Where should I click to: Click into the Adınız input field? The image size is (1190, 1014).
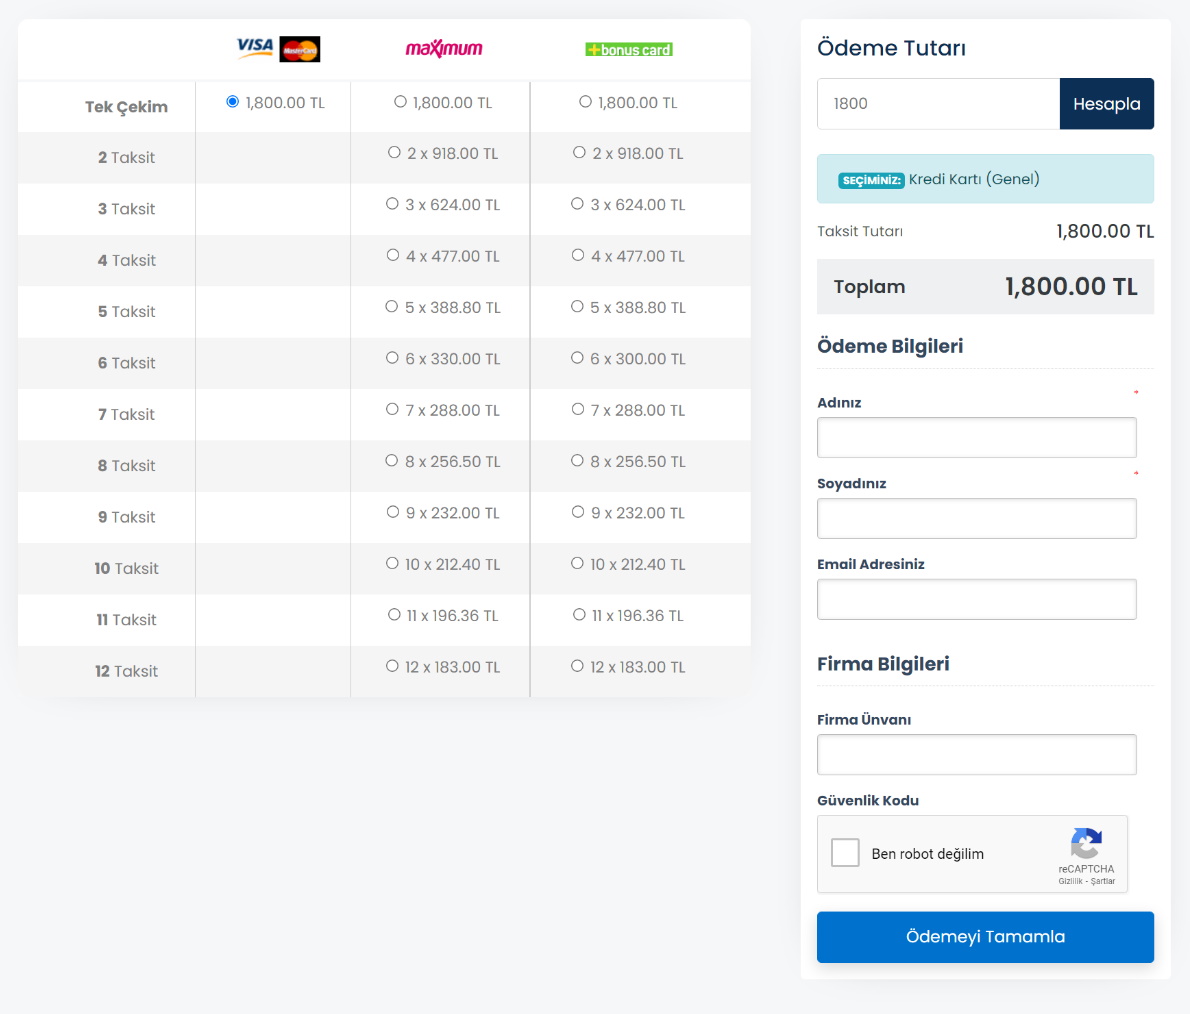976,438
